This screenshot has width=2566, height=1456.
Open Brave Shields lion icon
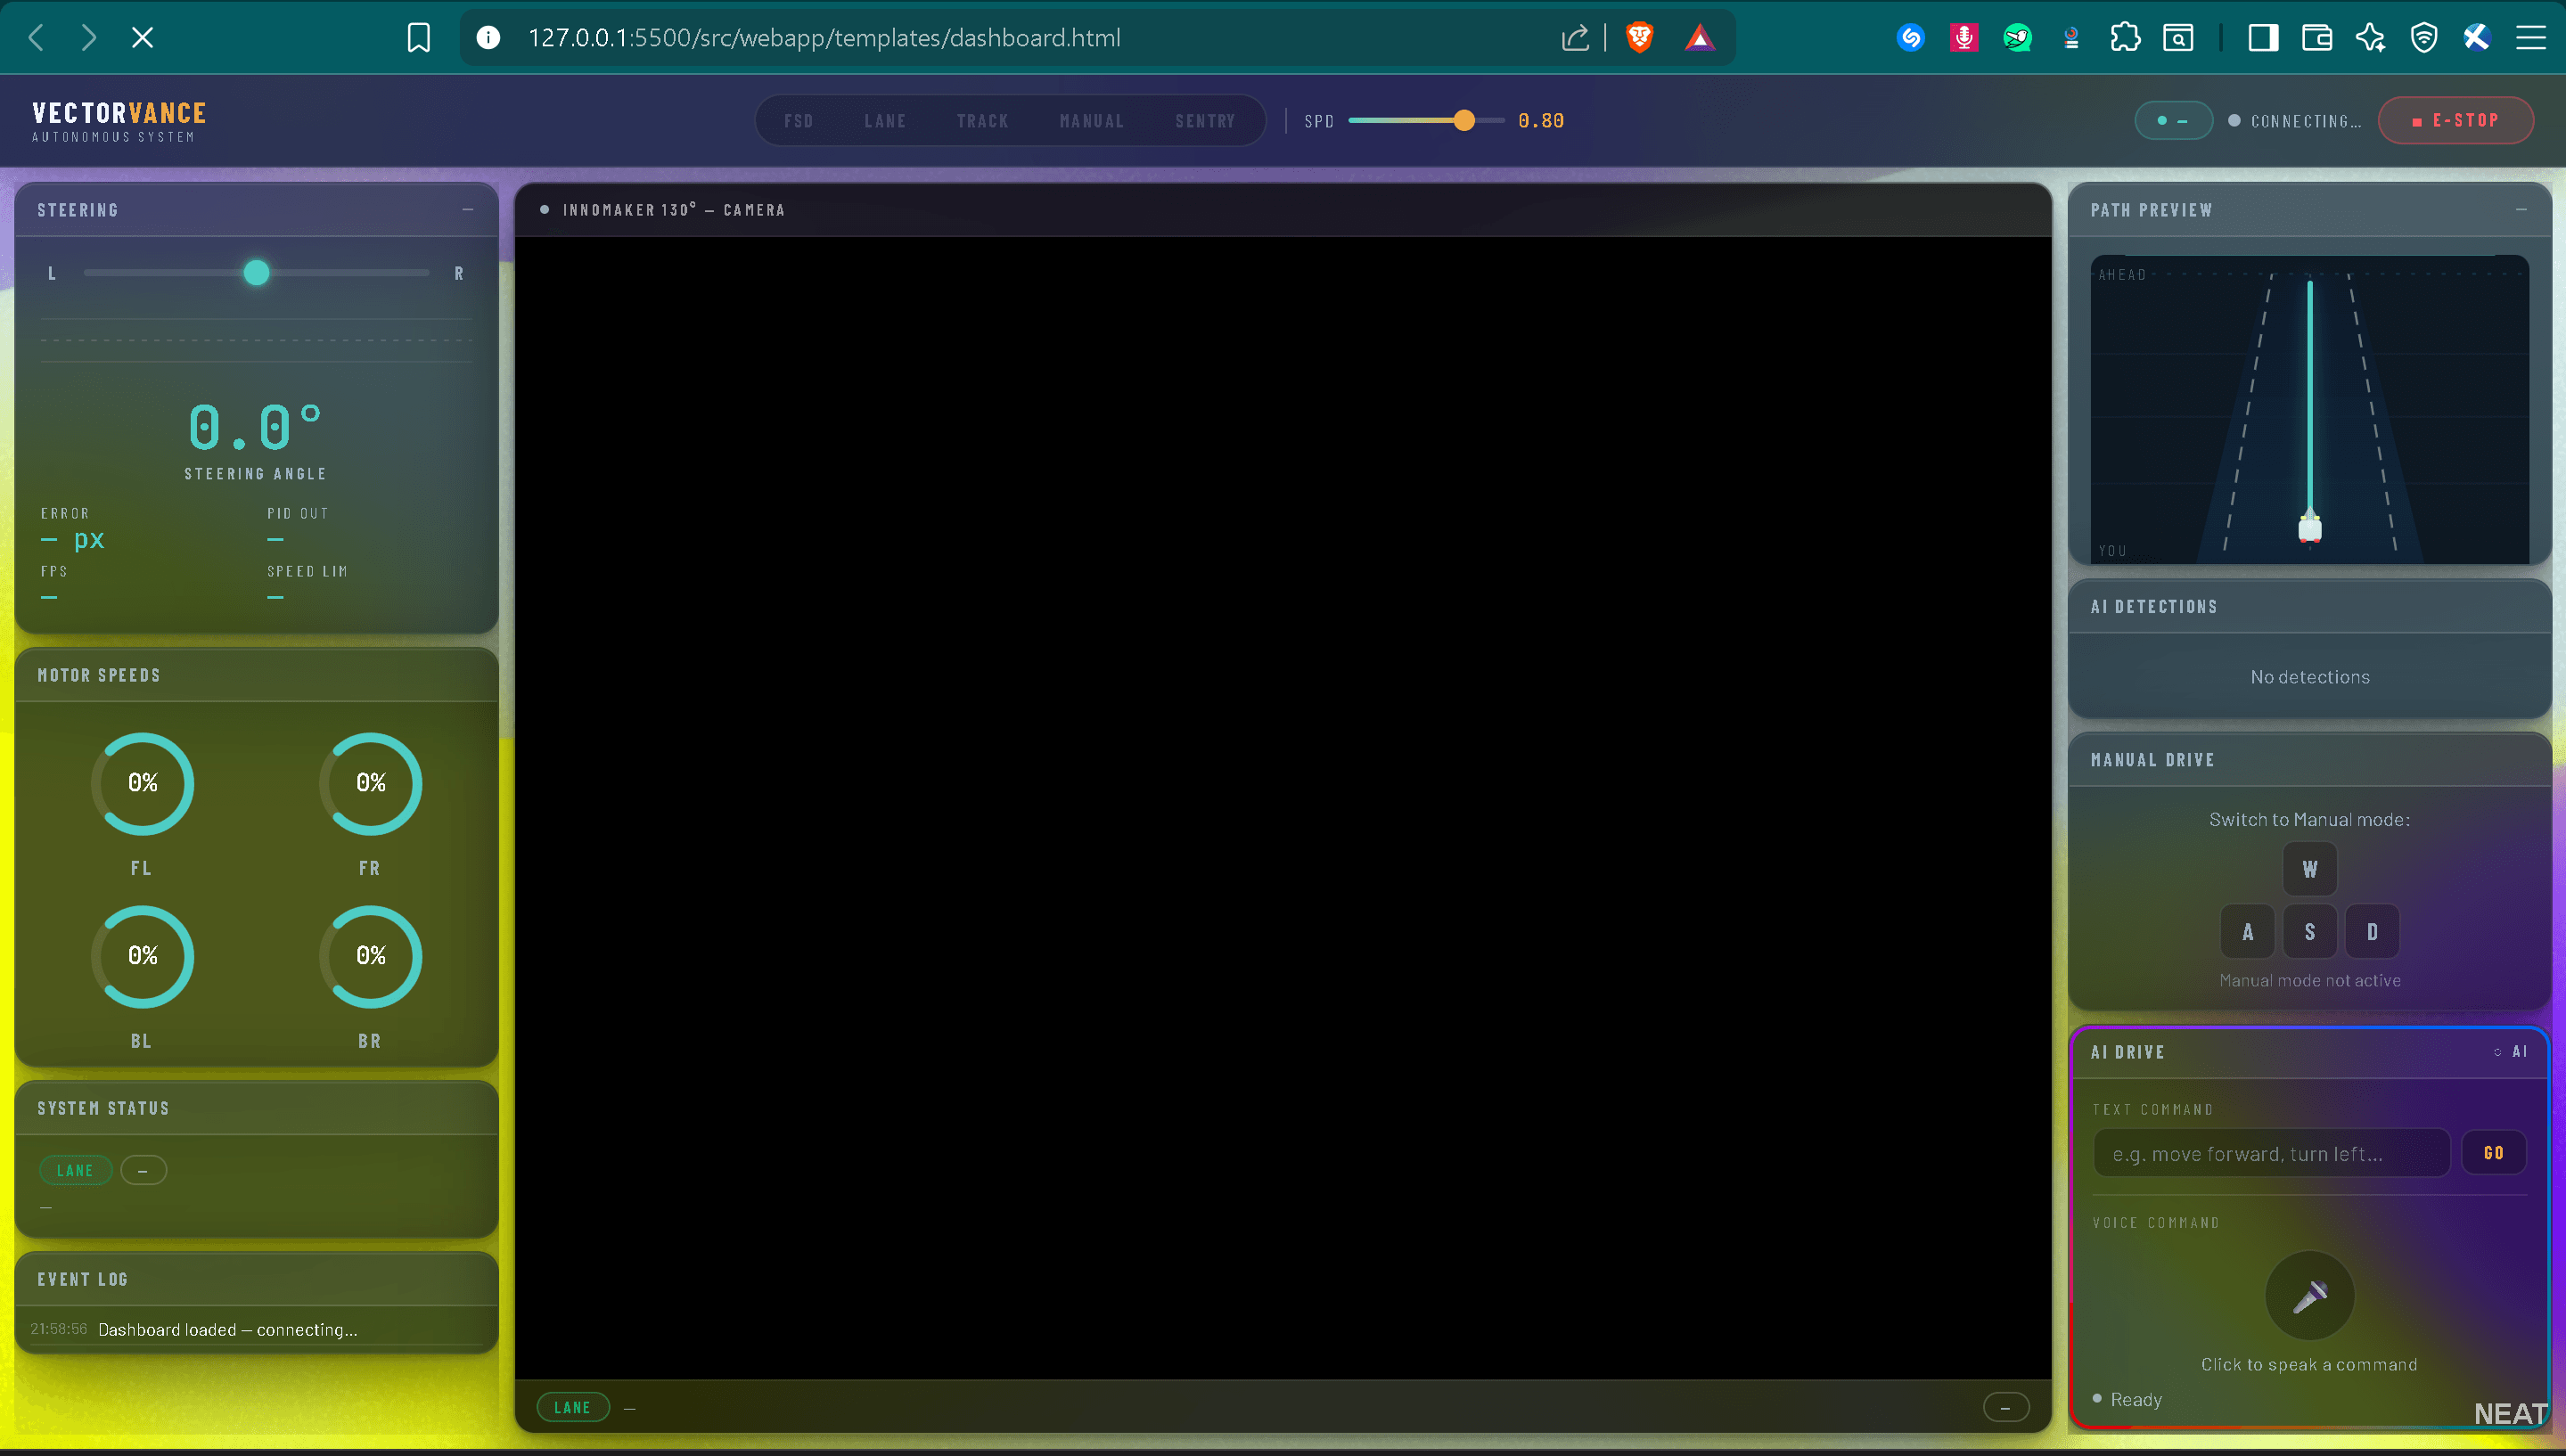1639,38
